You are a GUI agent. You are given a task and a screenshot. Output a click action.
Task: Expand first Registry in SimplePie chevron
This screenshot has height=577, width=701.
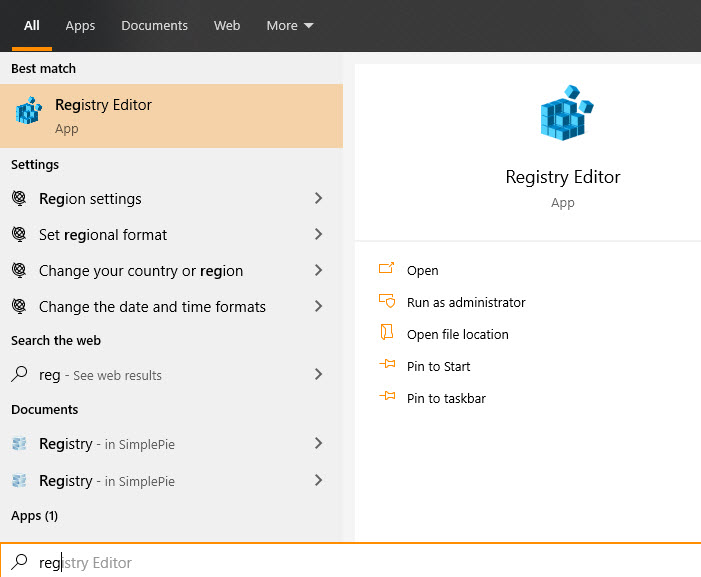tap(318, 443)
